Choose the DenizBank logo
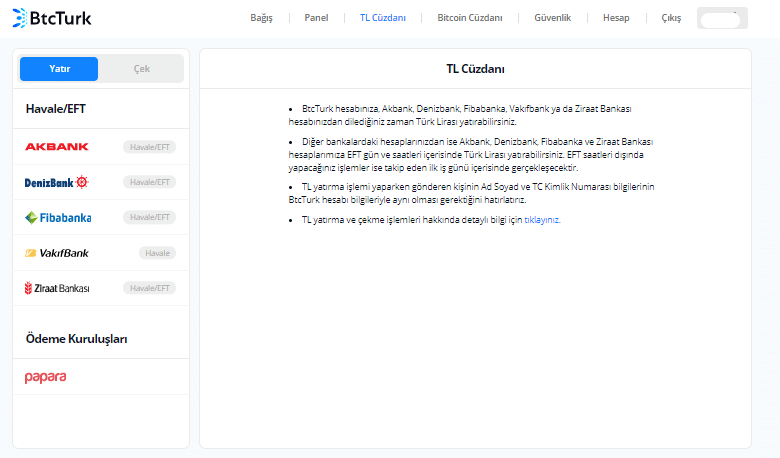This screenshot has width=780, height=458. tap(57, 182)
